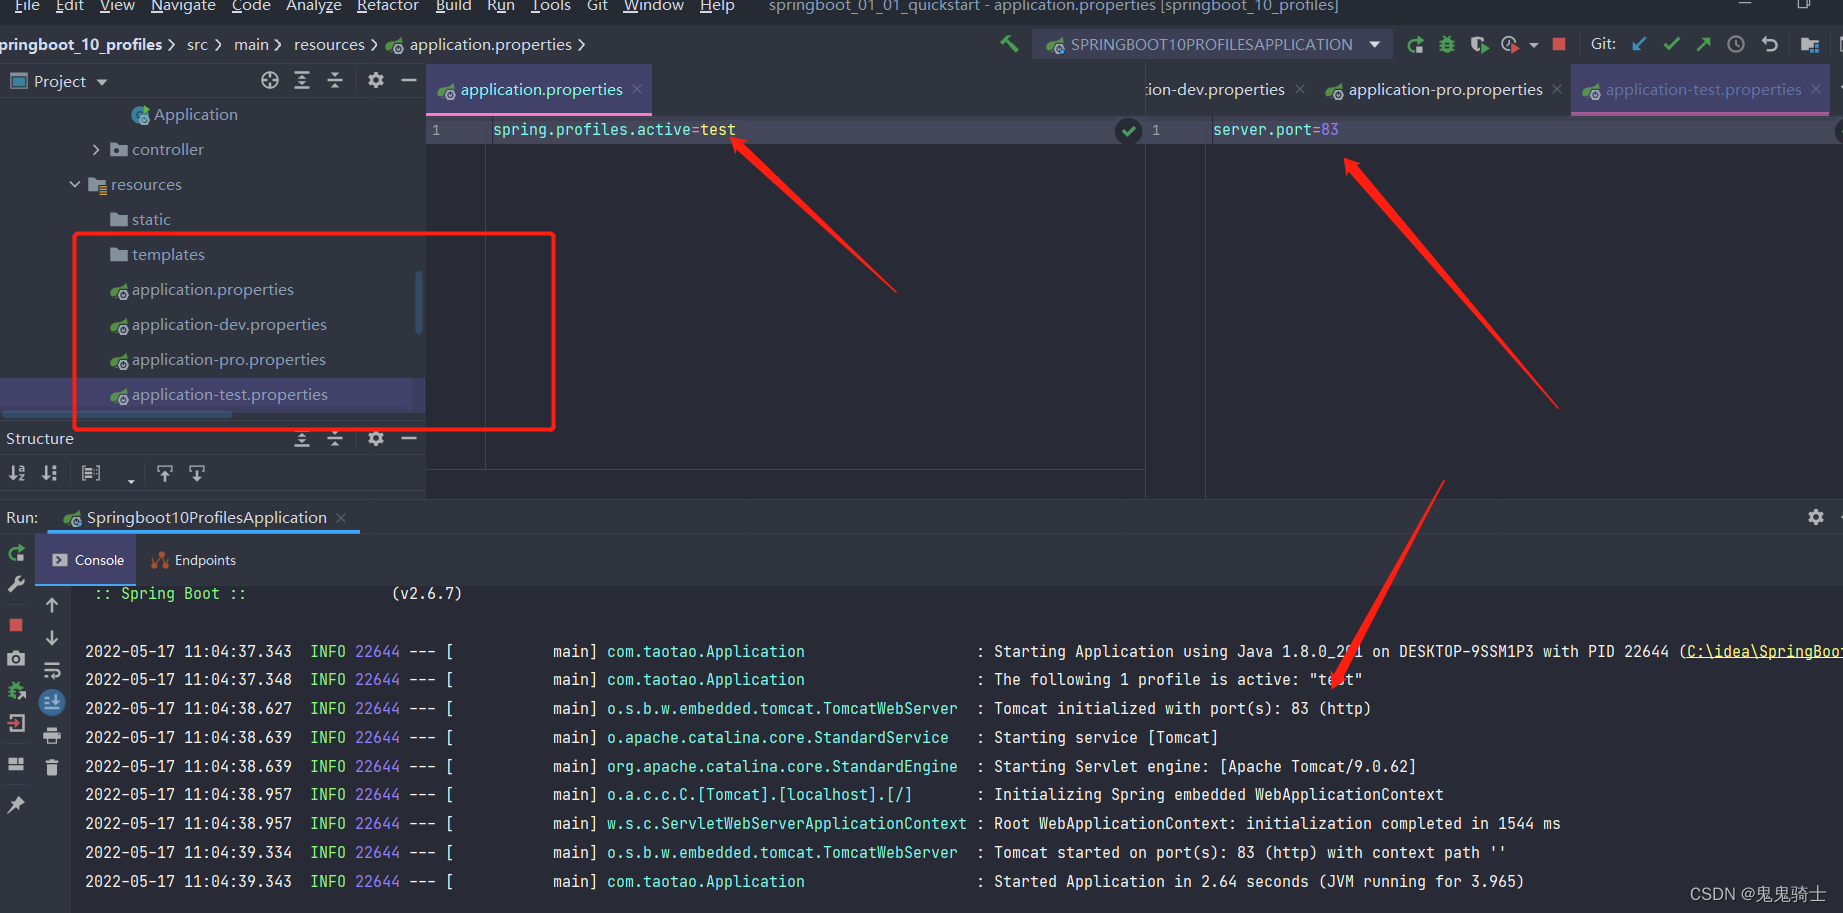1843x913 pixels.
Task: Run with coverage shield icon
Action: [1479, 44]
